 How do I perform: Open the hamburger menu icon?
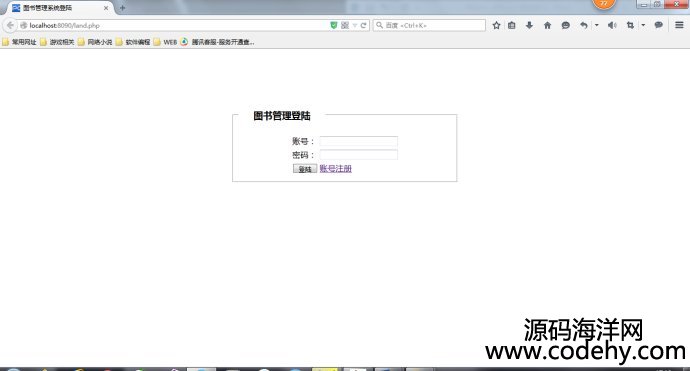point(679,26)
